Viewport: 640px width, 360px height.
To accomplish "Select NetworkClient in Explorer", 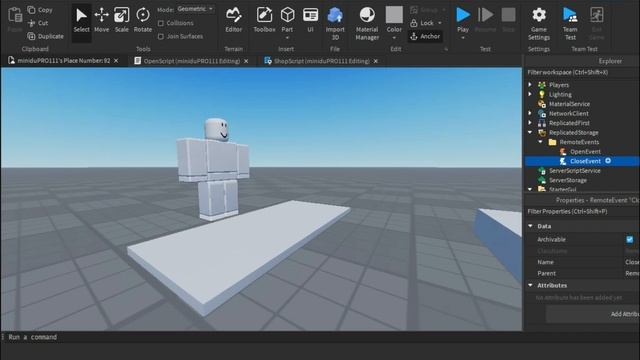I will (x=568, y=113).
